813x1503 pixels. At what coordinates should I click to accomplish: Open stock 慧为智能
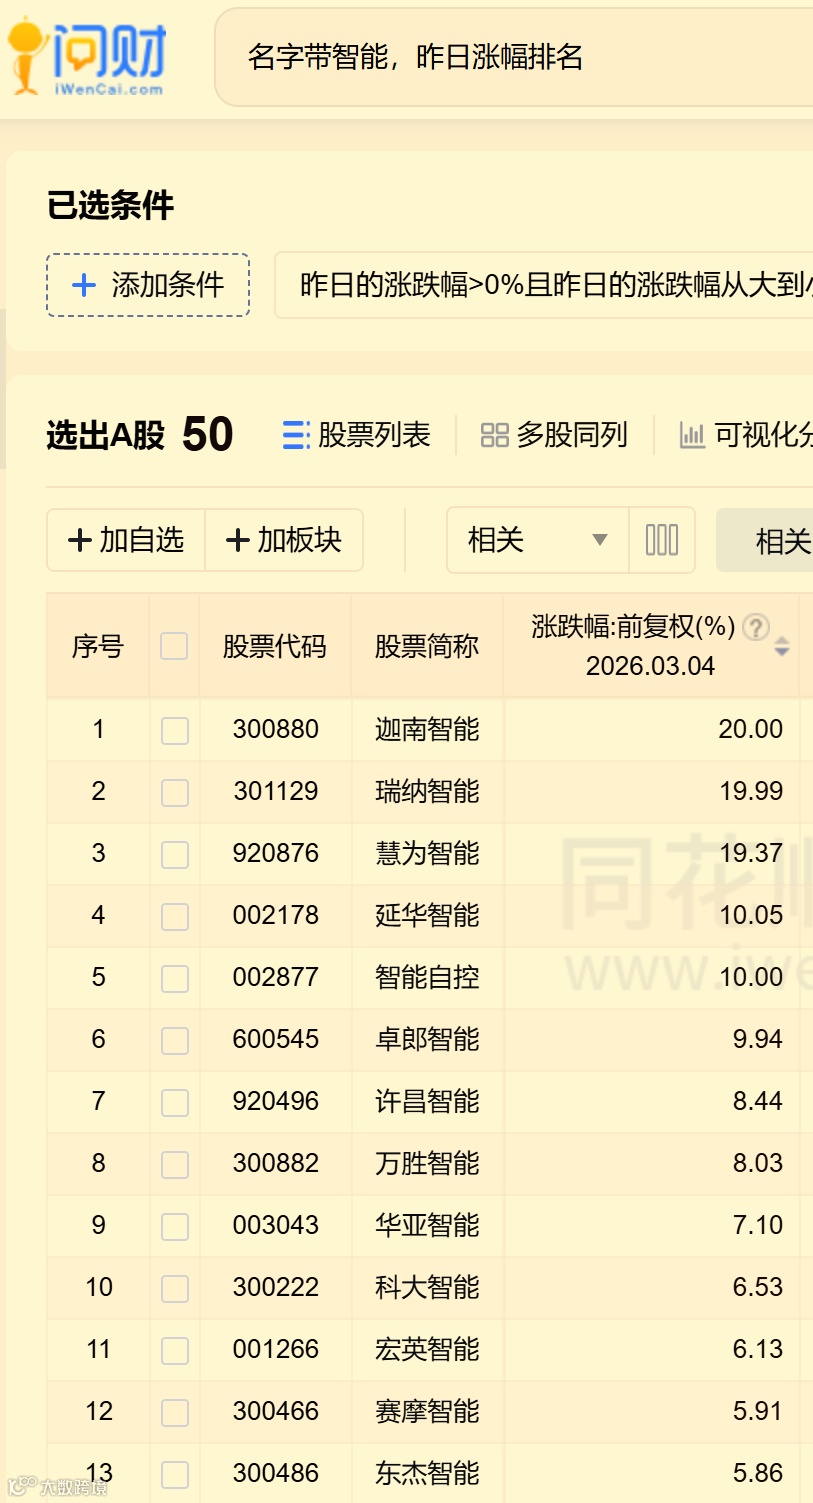427,853
